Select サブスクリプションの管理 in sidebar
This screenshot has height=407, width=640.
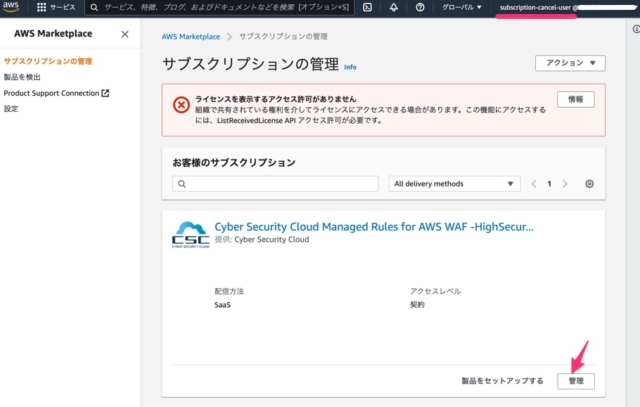tap(48, 61)
